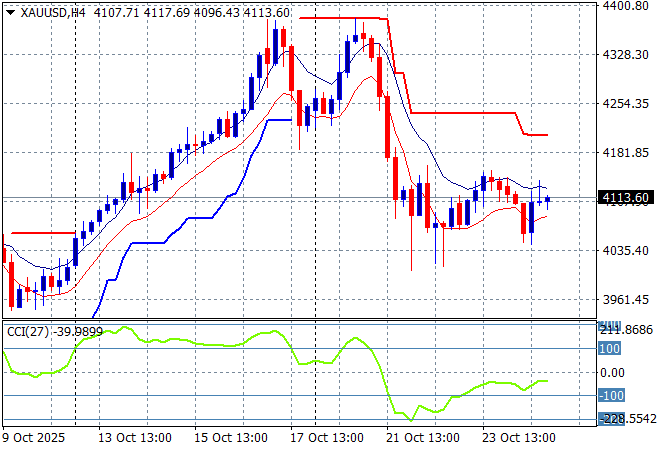660x450 pixels.
Task: Click the 9 Oct 2025 date label
Action: tap(36, 438)
